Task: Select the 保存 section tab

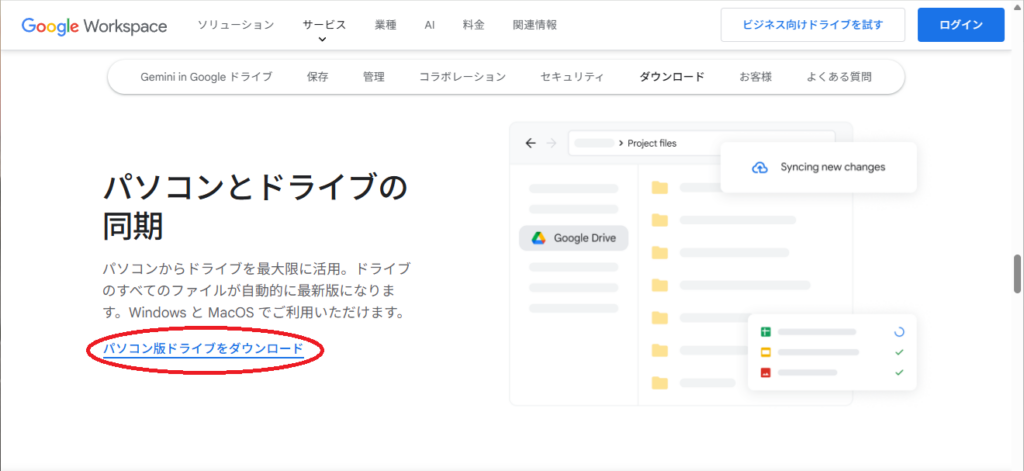Action: [317, 77]
